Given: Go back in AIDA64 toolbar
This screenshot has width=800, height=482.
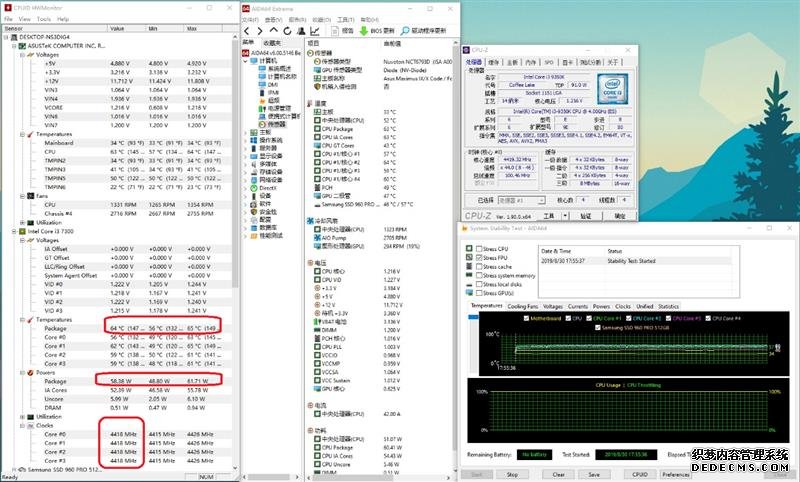Looking at the screenshot, I should click(x=246, y=31).
